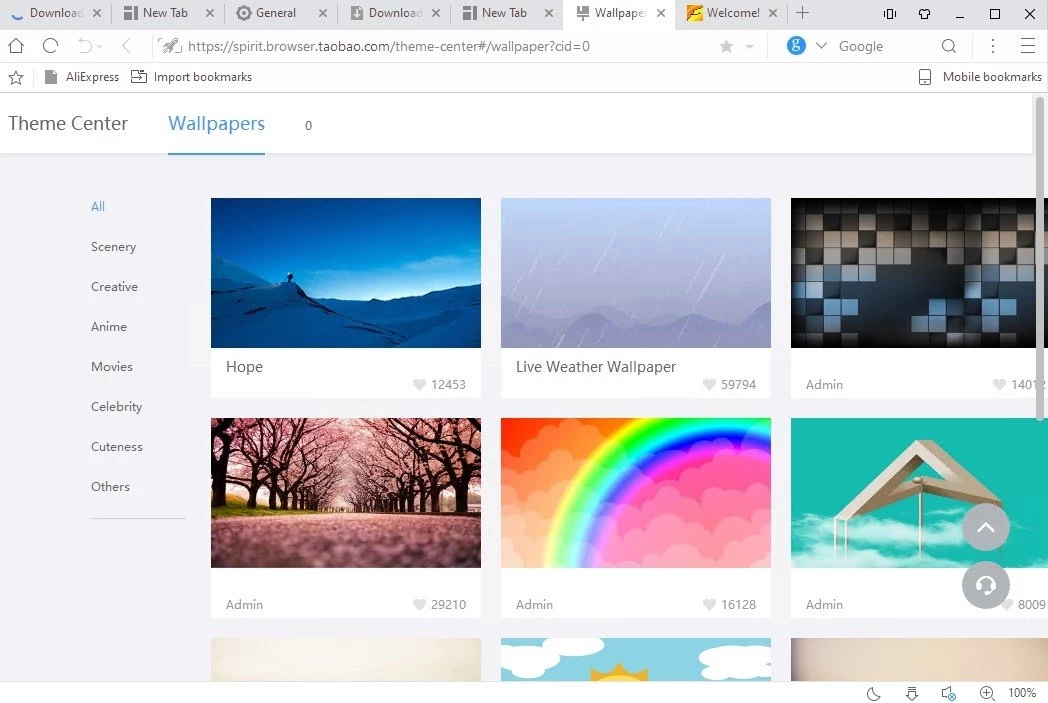Image resolution: width=1048 pixels, height=703 pixels.
Task: Click the magnifier search icon beside Google
Action: point(949,46)
